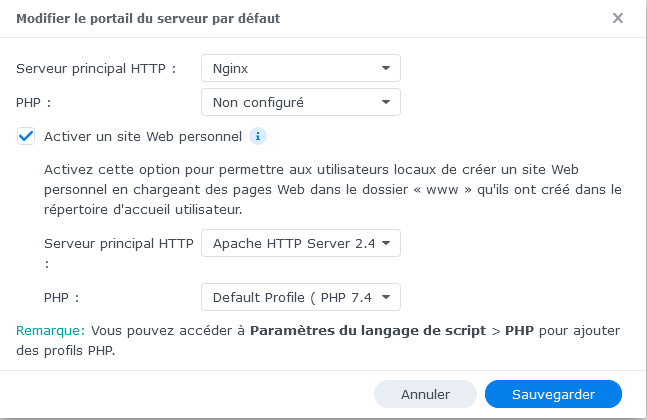The width and height of the screenshot is (647, 420).
Task: Click the arrow on Default Profile PHP combo
Action: pyautogui.click(x=386, y=297)
